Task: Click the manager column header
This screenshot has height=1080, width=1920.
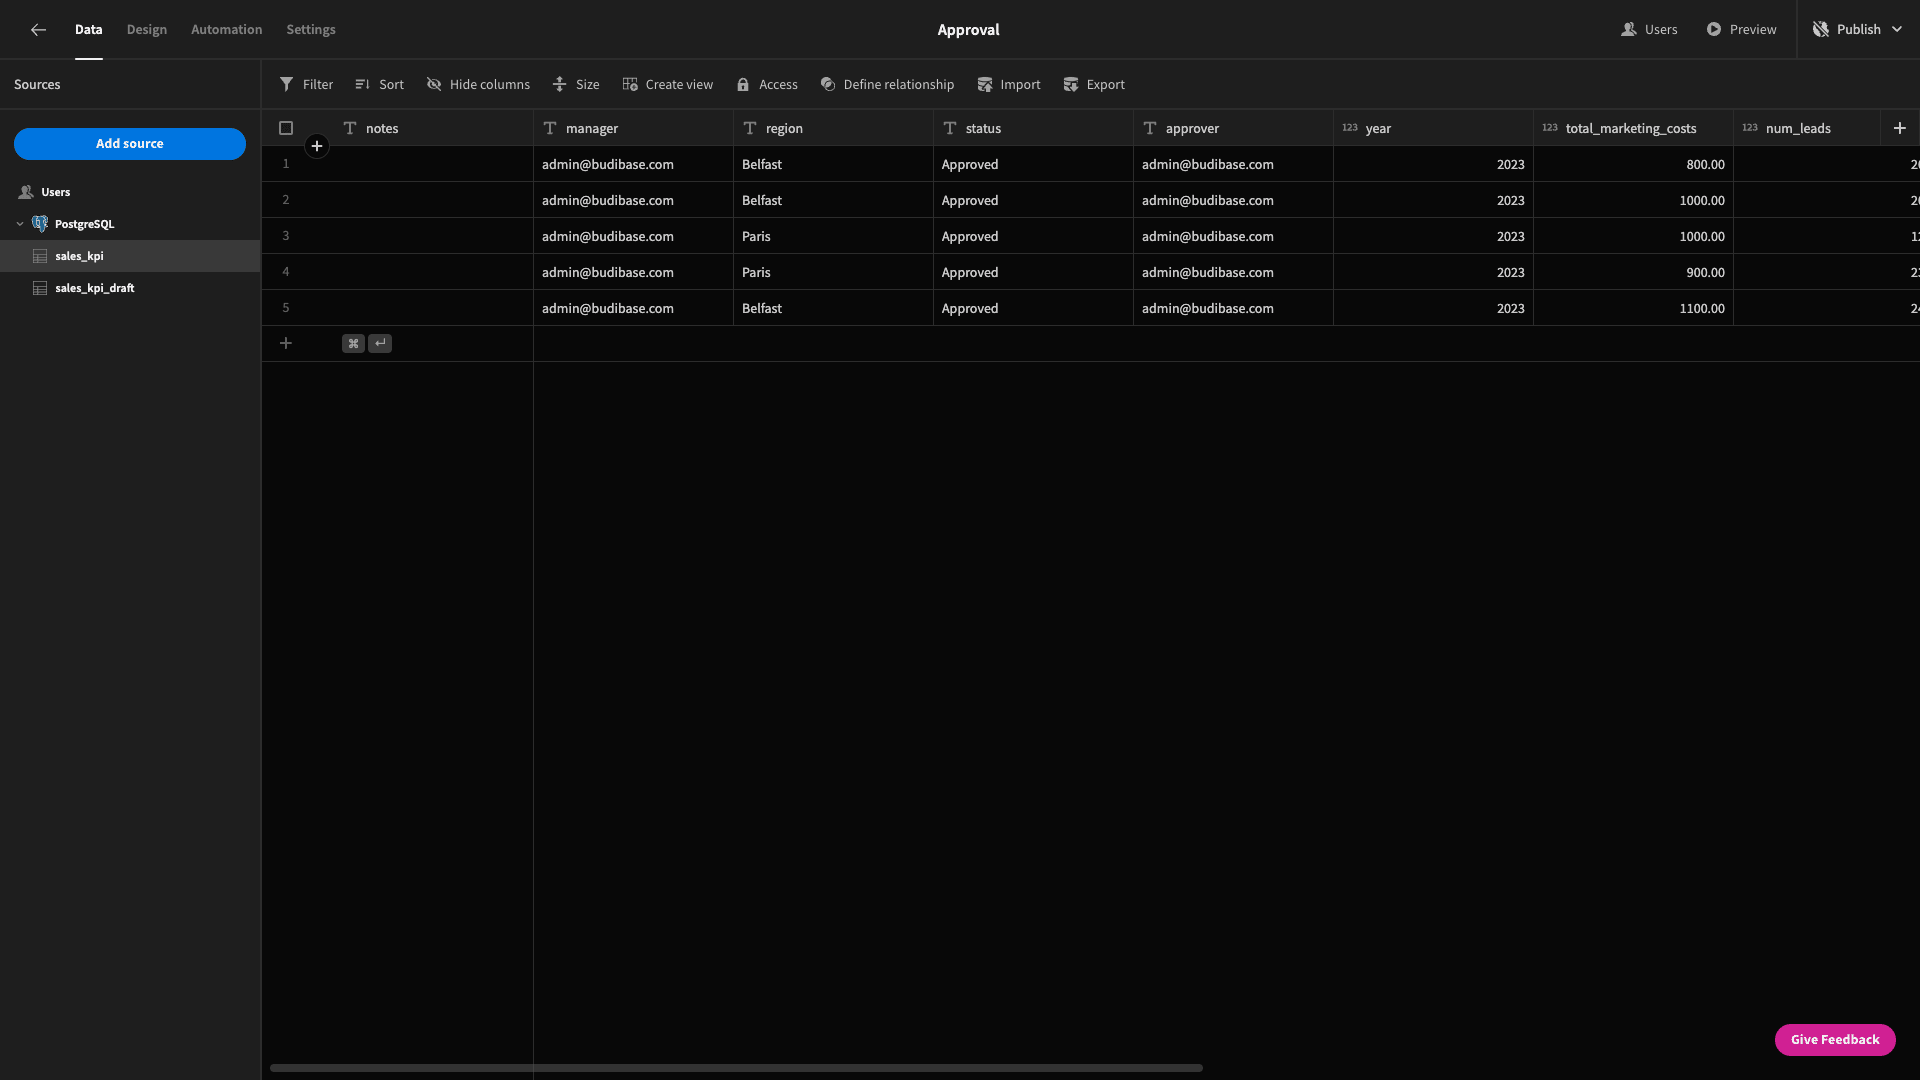Action: coord(633,128)
